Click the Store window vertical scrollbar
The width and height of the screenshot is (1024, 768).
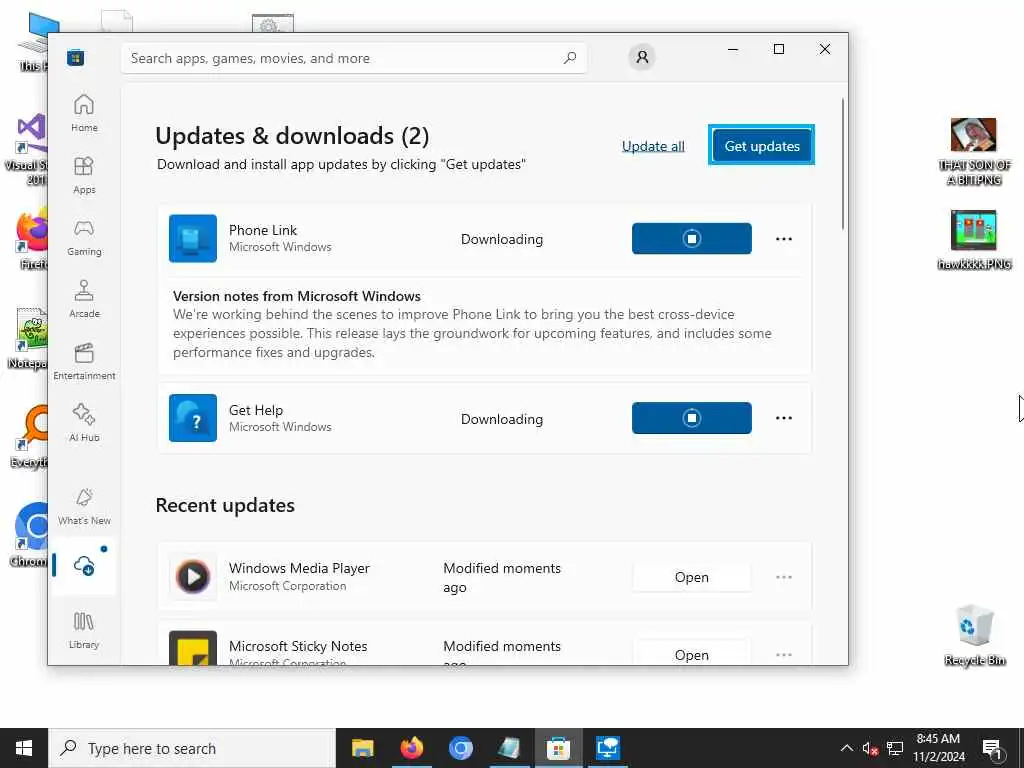click(x=842, y=163)
